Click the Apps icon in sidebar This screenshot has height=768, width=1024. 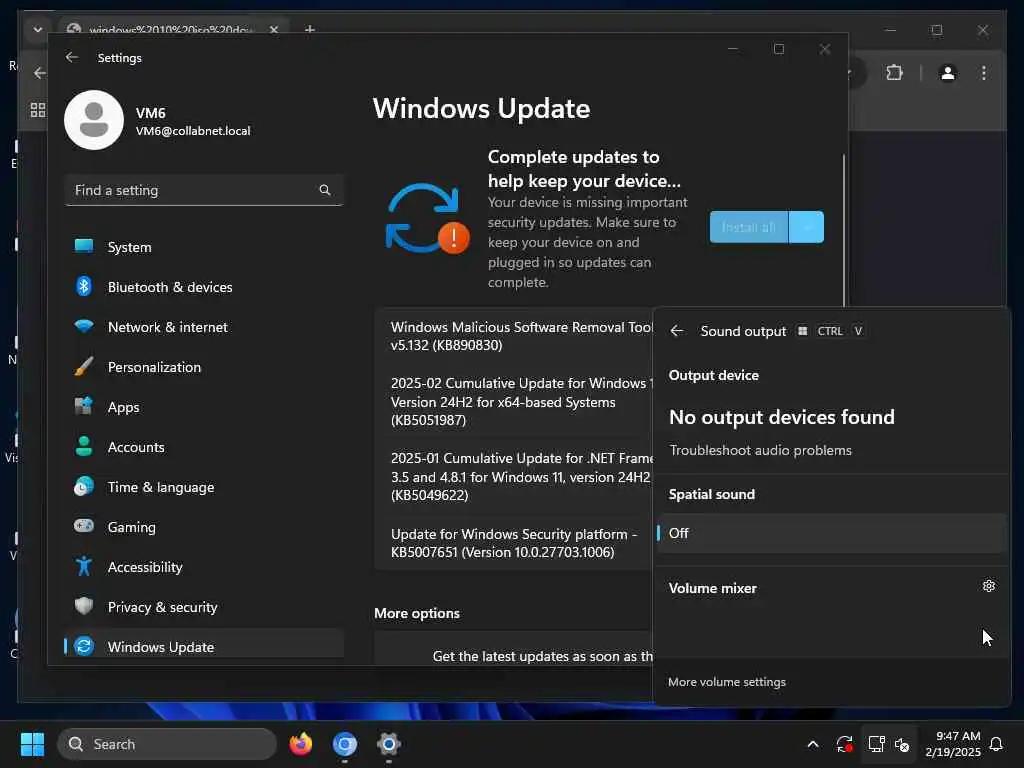coord(84,406)
